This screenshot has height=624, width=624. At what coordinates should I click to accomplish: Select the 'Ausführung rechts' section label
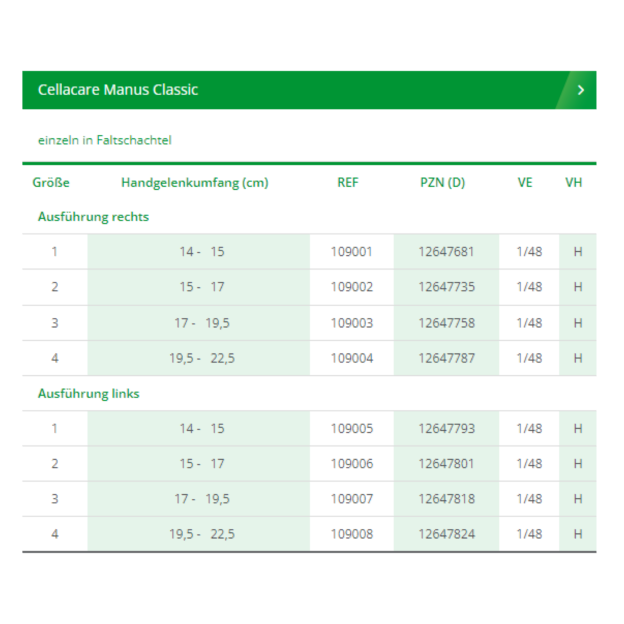coord(93,217)
